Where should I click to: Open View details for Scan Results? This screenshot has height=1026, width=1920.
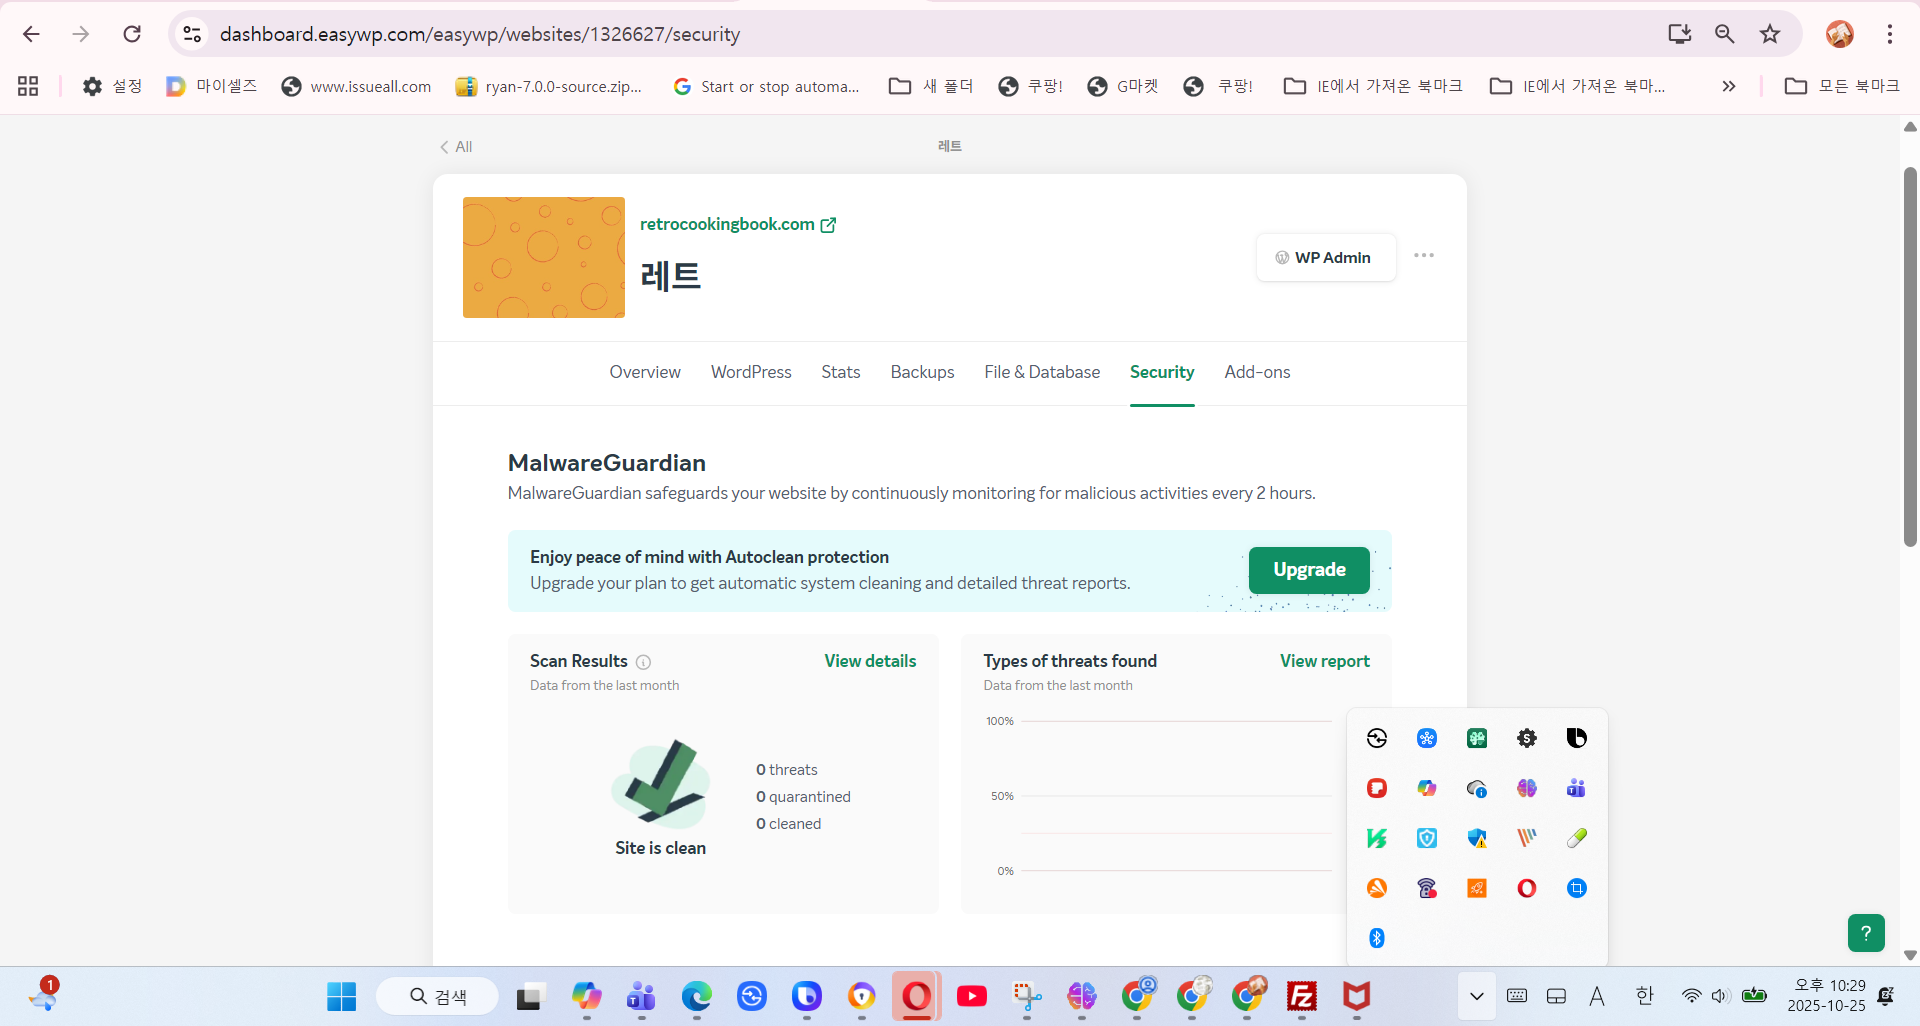[x=870, y=661]
